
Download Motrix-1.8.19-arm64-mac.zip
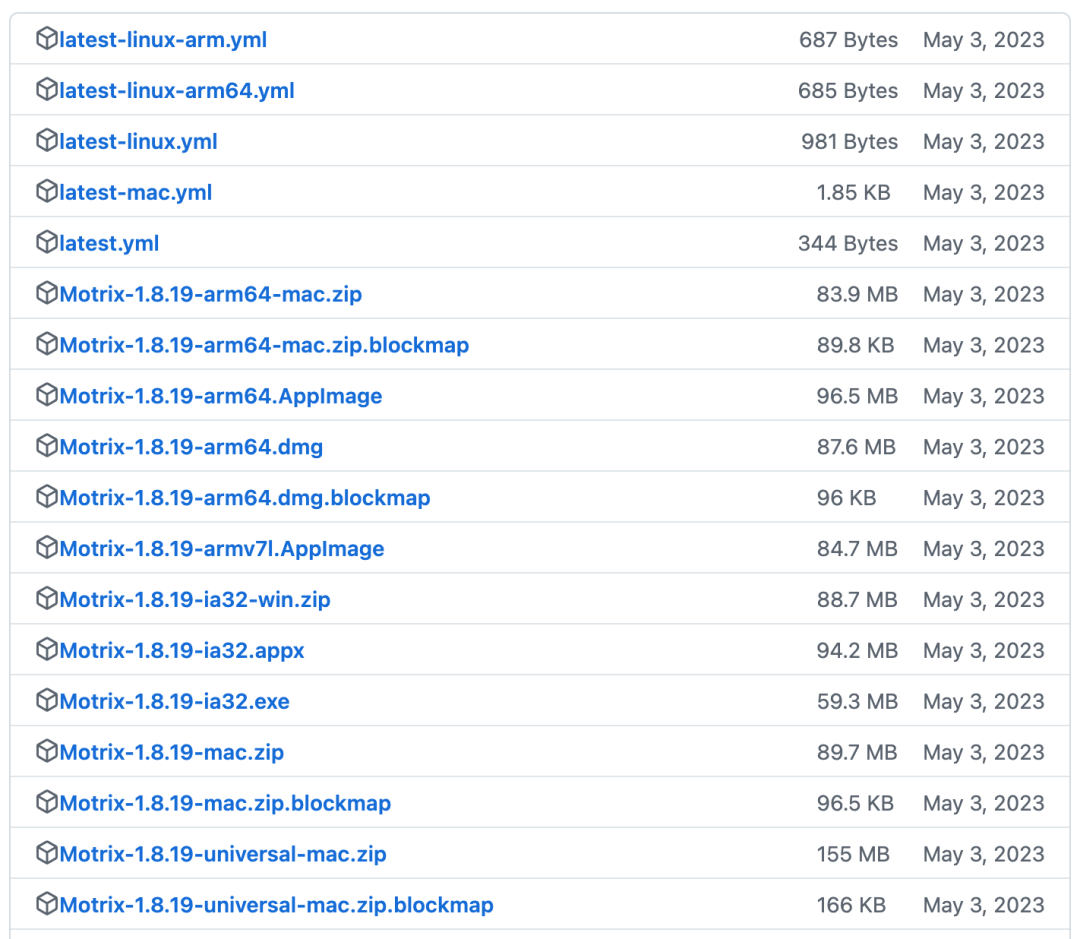click(x=210, y=295)
